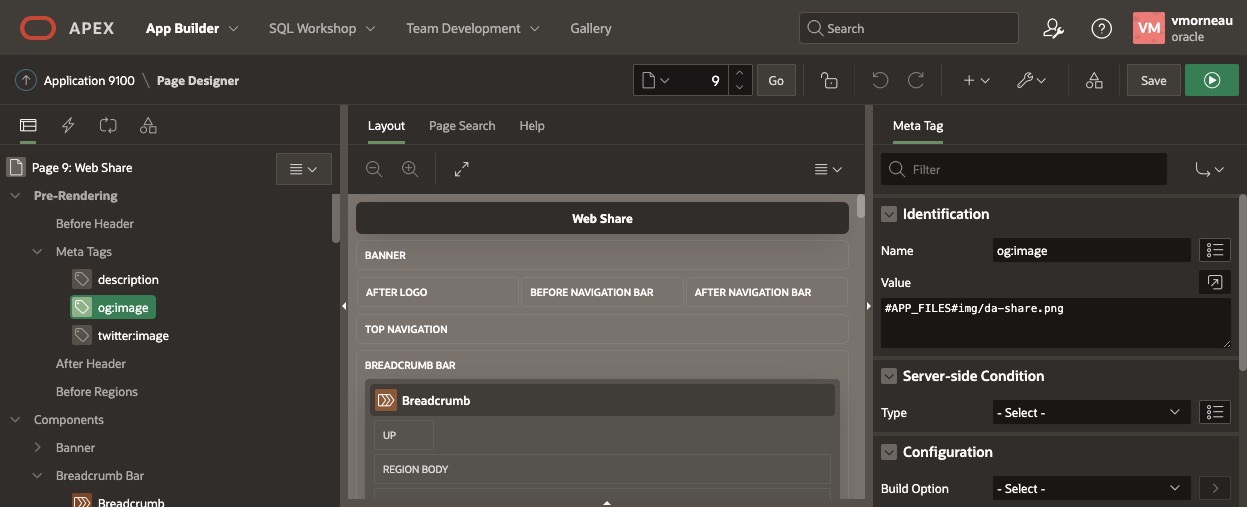1247x507 pixels.
Task: Expand the layout to full screen
Action: [x=461, y=169]
